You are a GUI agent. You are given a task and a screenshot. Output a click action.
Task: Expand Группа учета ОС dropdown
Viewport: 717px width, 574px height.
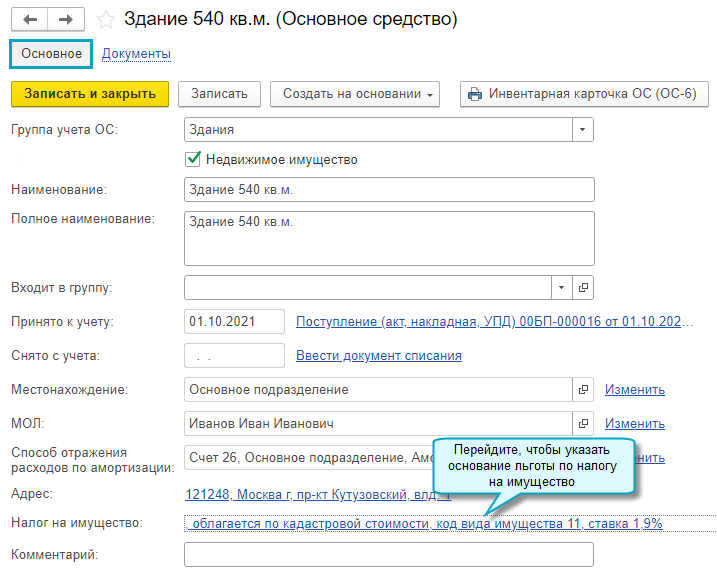pos(583,130)
